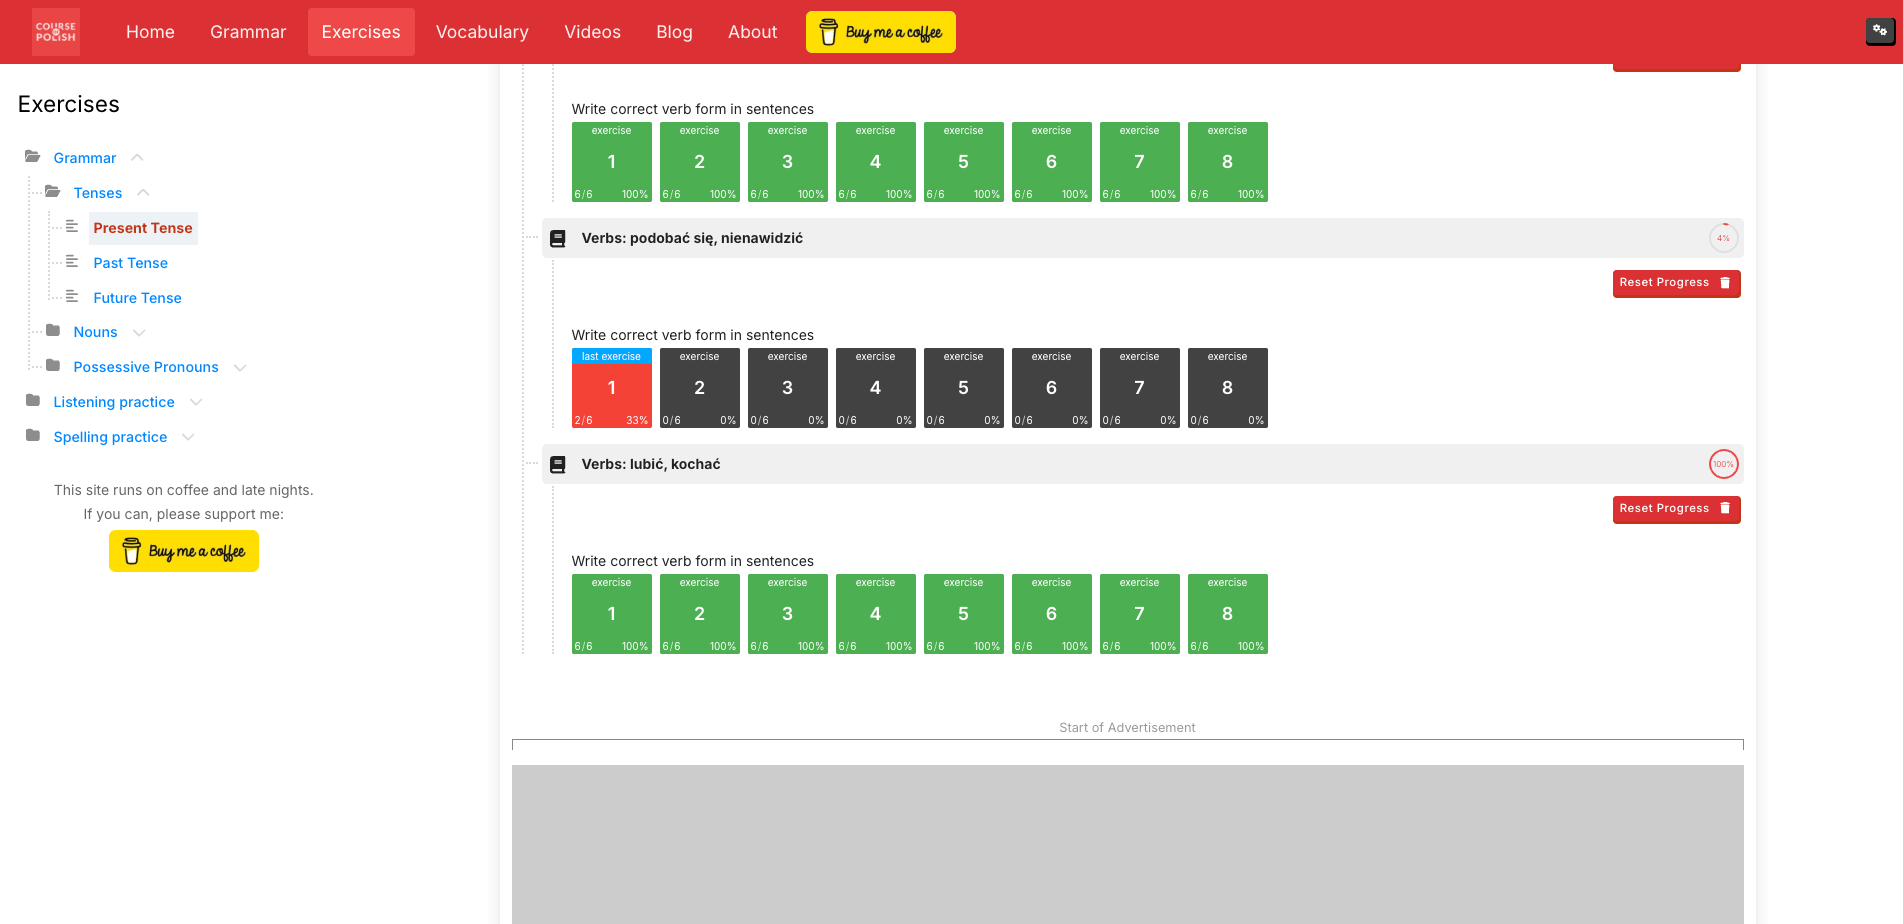Click the Spelling practice folder icon

(33, 436)
